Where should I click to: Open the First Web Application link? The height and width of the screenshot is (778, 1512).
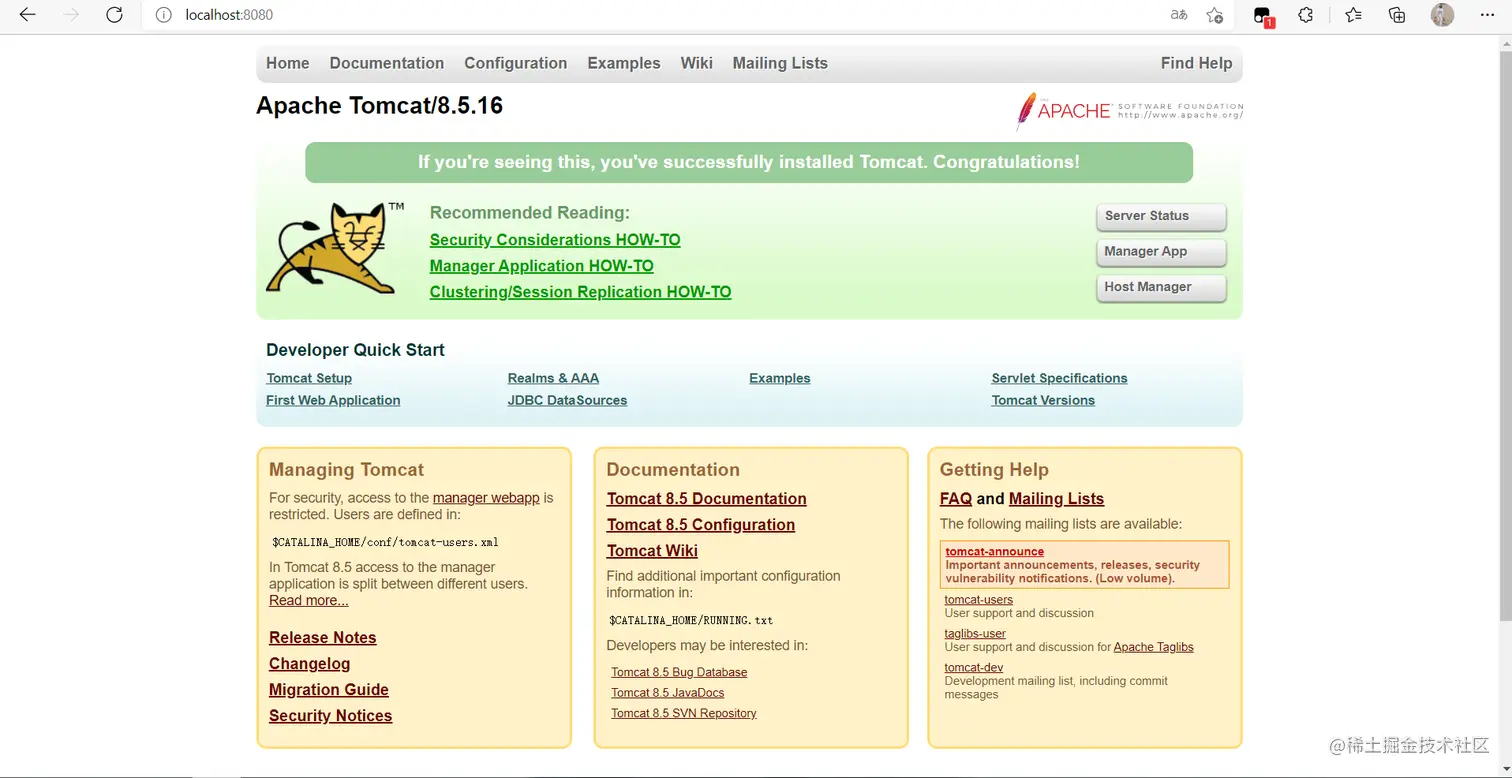(333, 400)
